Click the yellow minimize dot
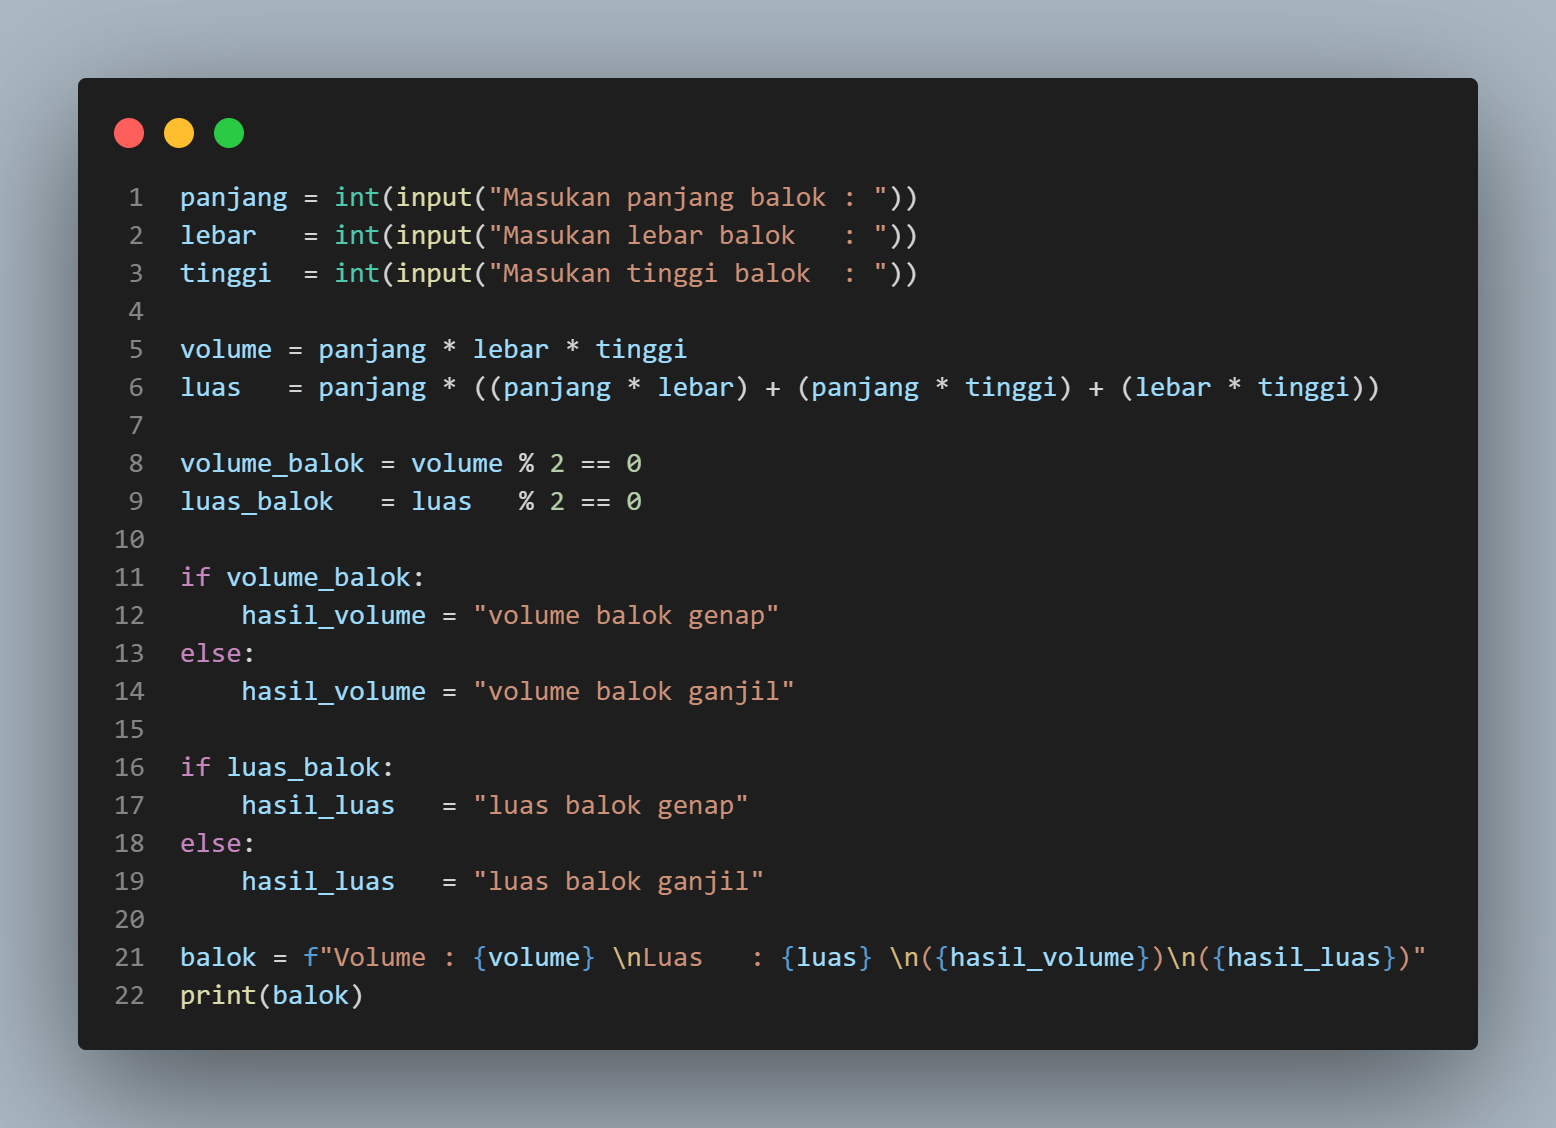Screen dimensions: 1556x1128 179,133
